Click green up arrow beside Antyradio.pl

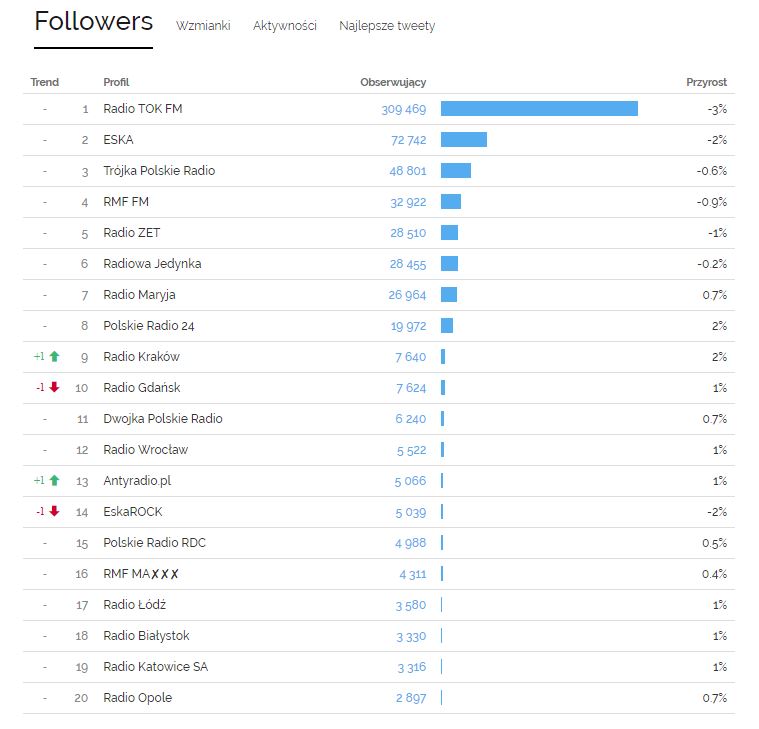coord(55,481)
